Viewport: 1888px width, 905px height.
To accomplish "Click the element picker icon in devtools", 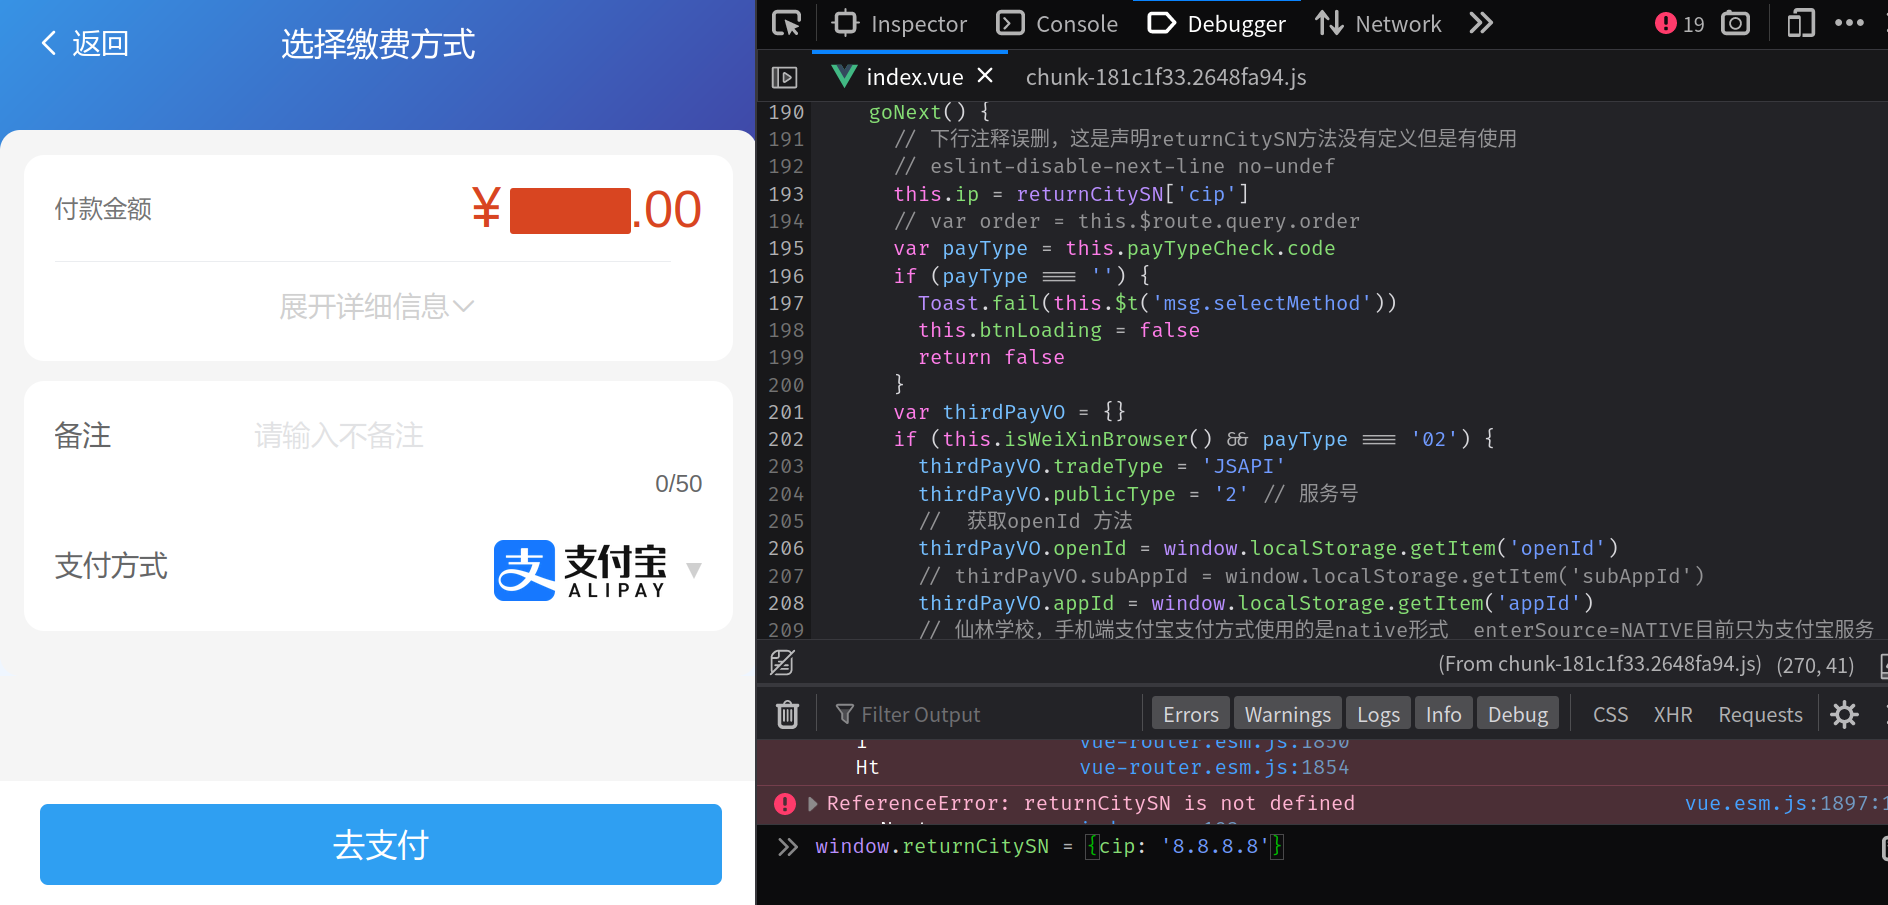I will coord(787,23).
